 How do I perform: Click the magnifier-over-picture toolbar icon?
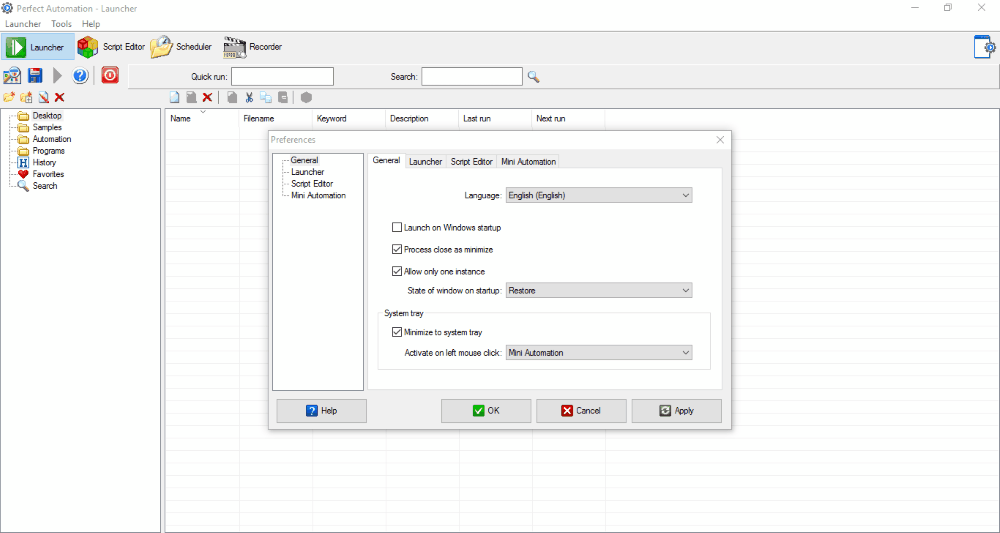(12, 76)
